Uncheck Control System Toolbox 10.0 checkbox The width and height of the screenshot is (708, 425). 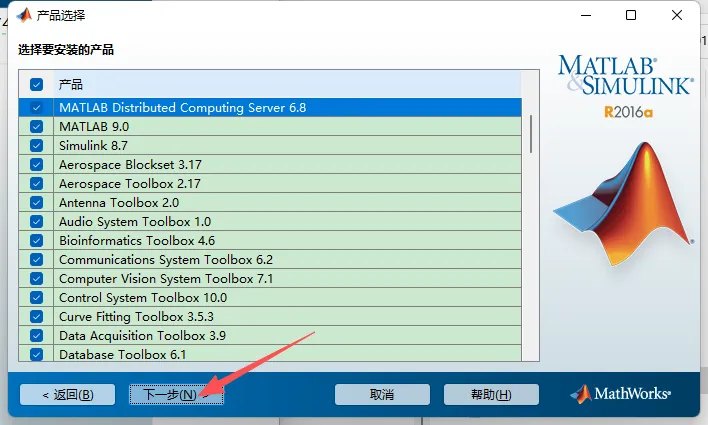pos(37,298)
